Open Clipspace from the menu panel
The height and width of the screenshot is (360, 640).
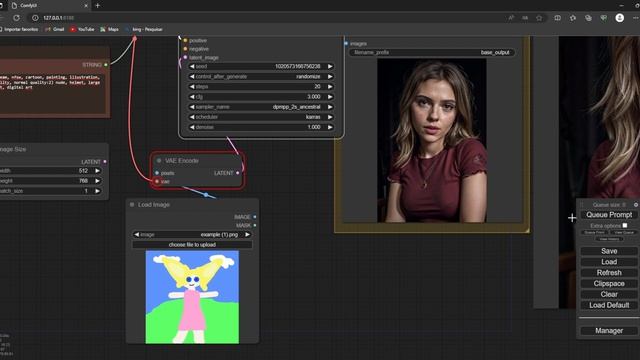(609, 283)
